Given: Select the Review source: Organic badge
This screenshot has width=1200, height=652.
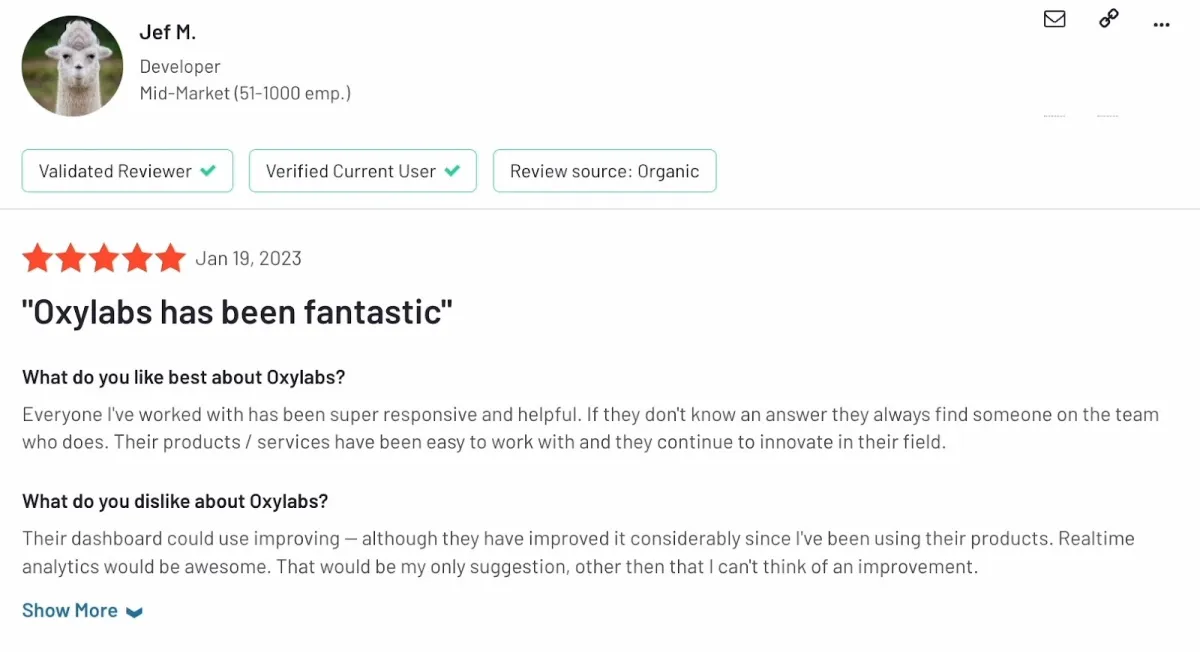Looking at the screenshot, I should click(605, 171).
